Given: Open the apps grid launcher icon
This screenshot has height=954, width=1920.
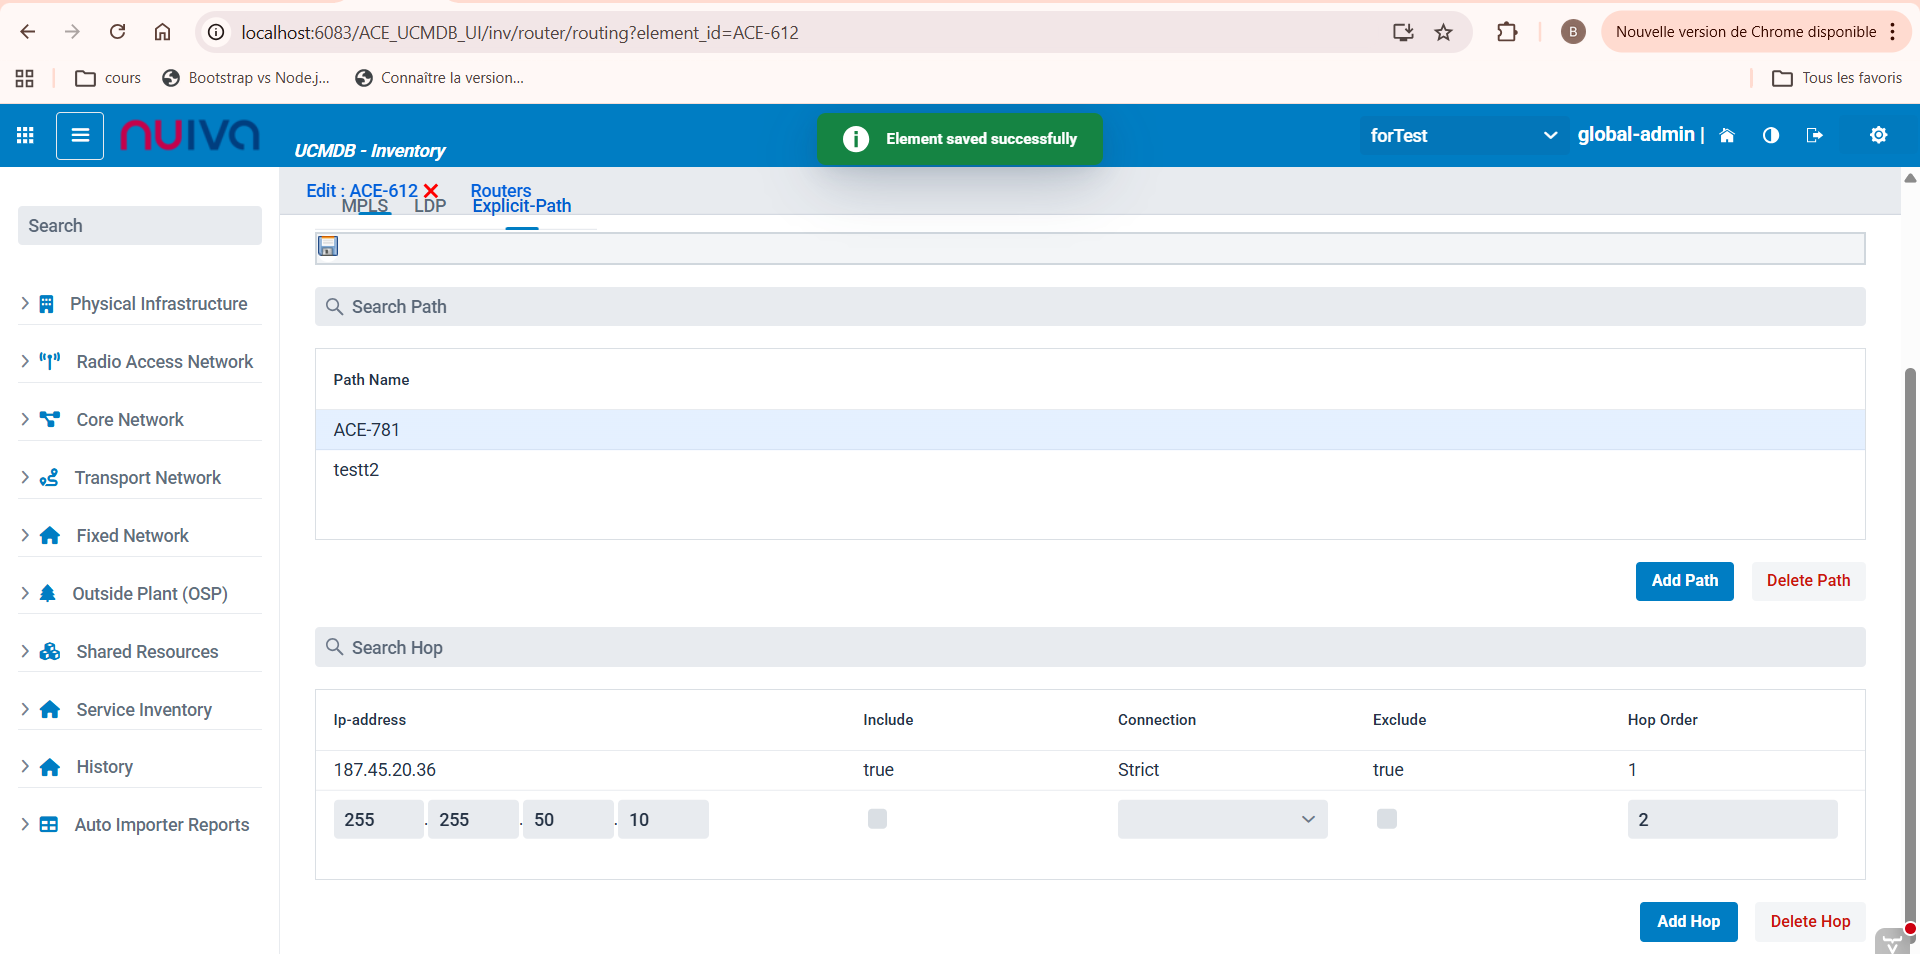Looking at the screenshot, I should pos(25,135).
